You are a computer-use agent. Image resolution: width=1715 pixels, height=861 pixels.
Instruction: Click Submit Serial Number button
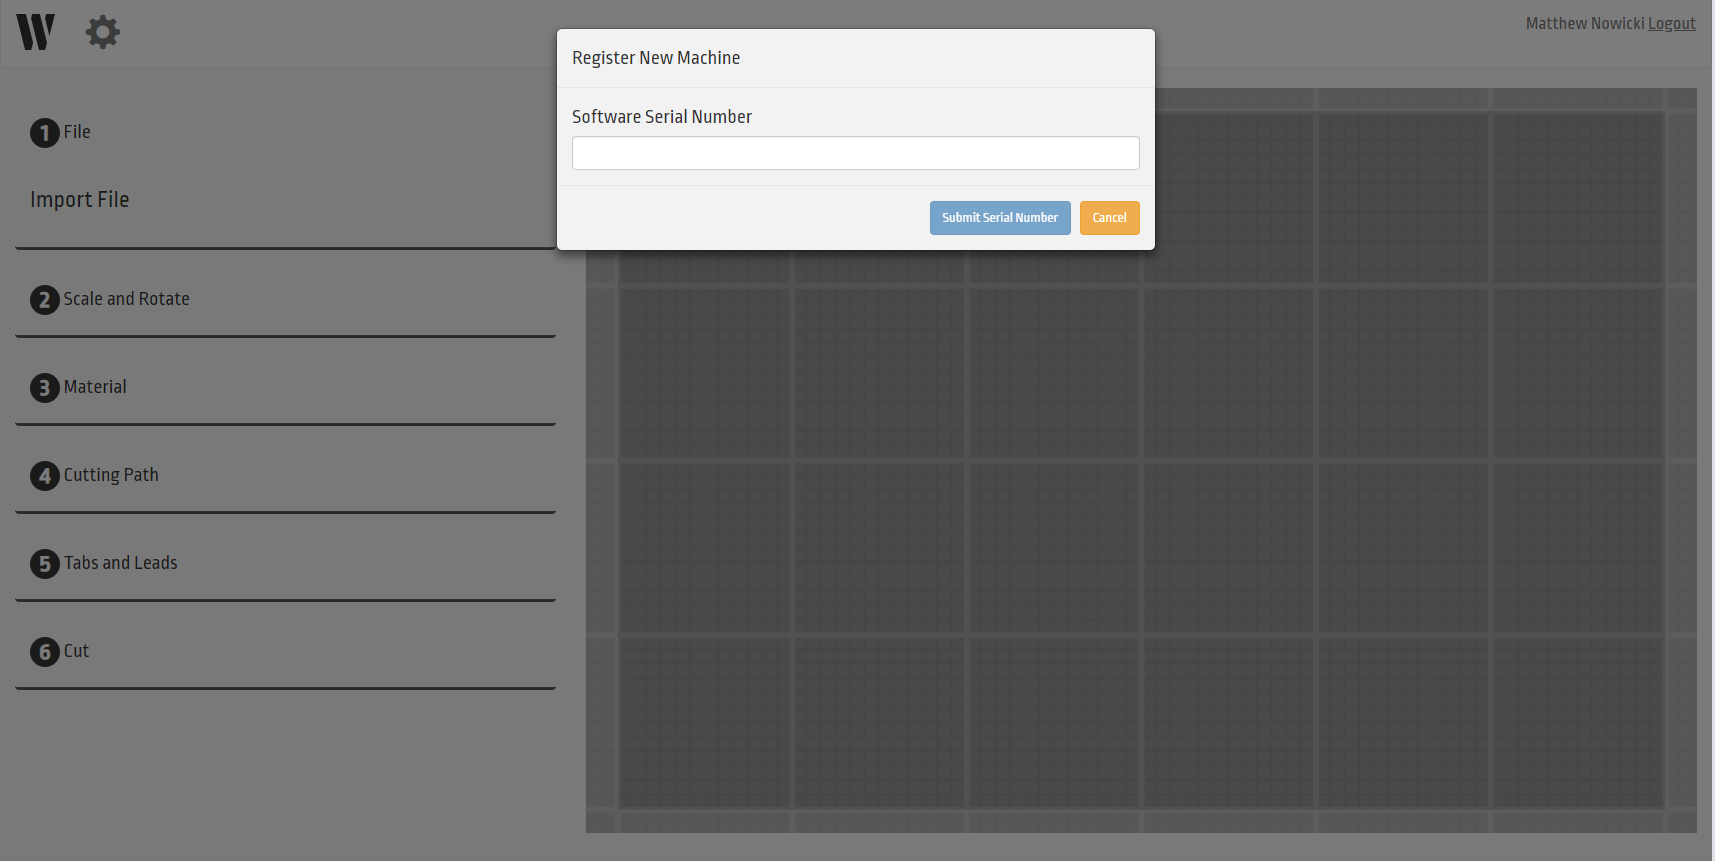tap(1000, 218)
